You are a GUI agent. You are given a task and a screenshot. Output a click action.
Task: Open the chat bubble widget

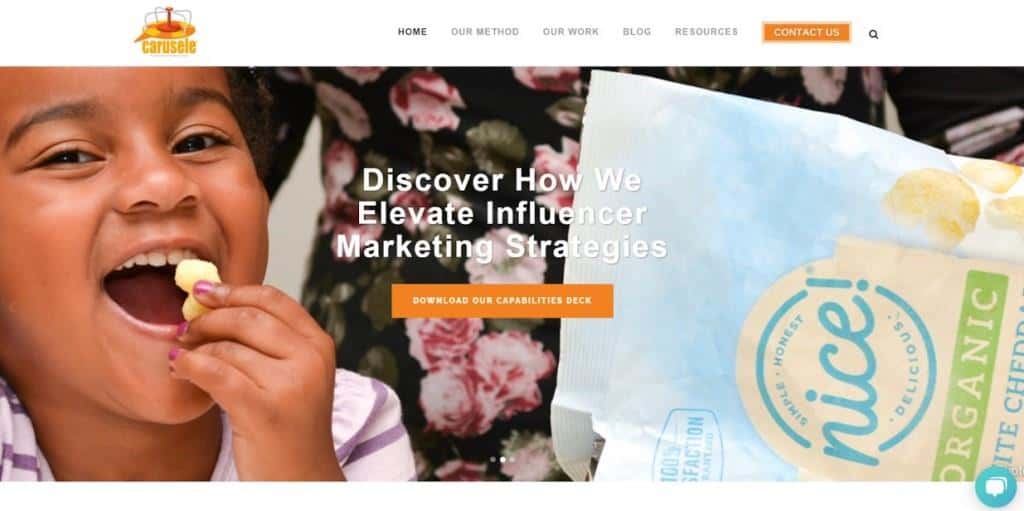(x=996, y=487)
